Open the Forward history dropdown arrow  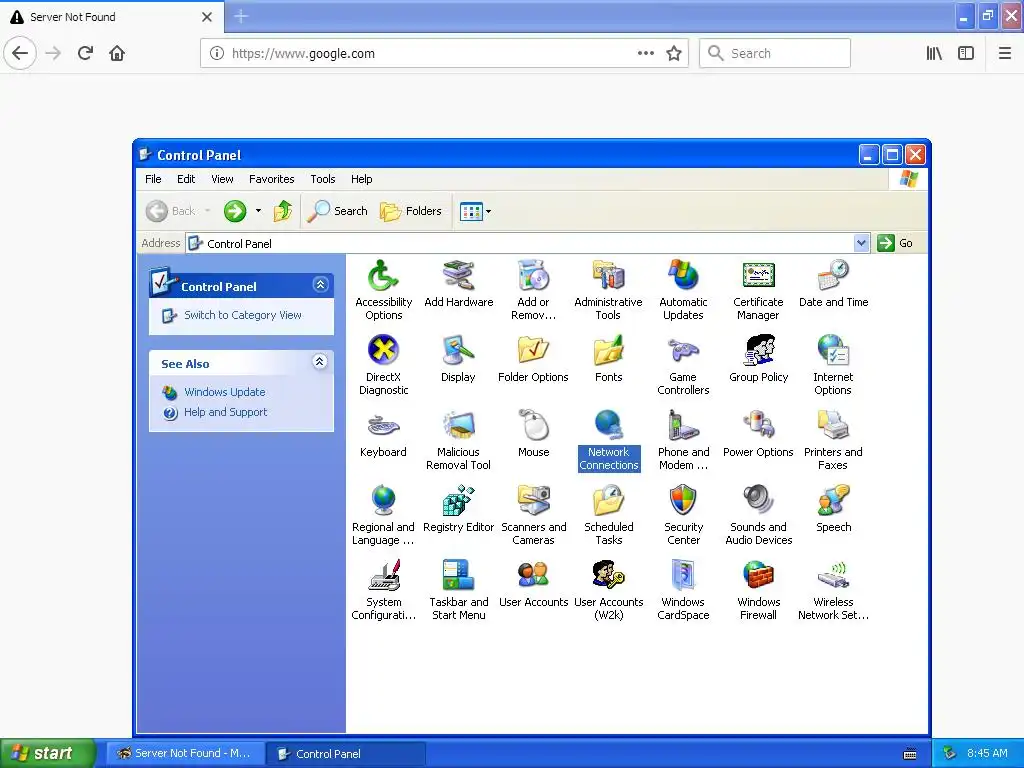259,211
